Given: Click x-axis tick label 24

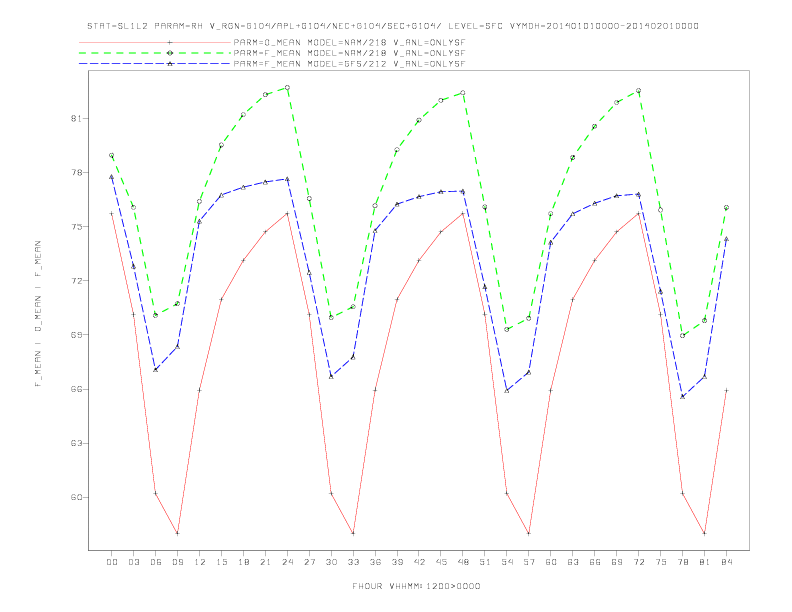Looking at the screenshot, I should [x=287, y=562].
